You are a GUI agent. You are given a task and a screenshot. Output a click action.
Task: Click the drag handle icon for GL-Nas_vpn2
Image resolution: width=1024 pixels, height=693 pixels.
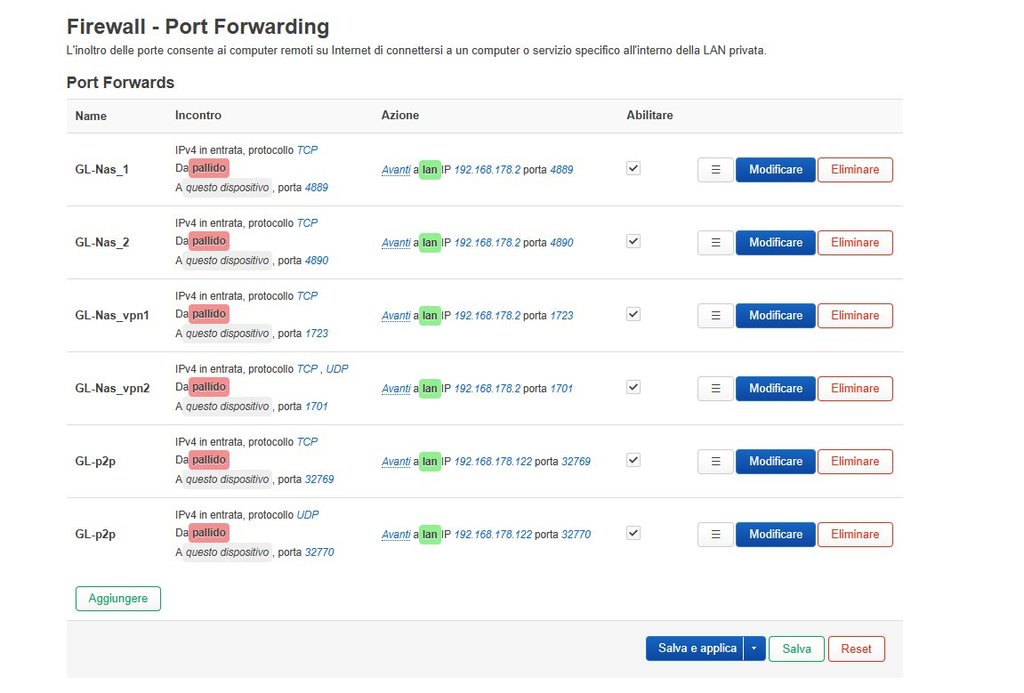click(715, 389)
